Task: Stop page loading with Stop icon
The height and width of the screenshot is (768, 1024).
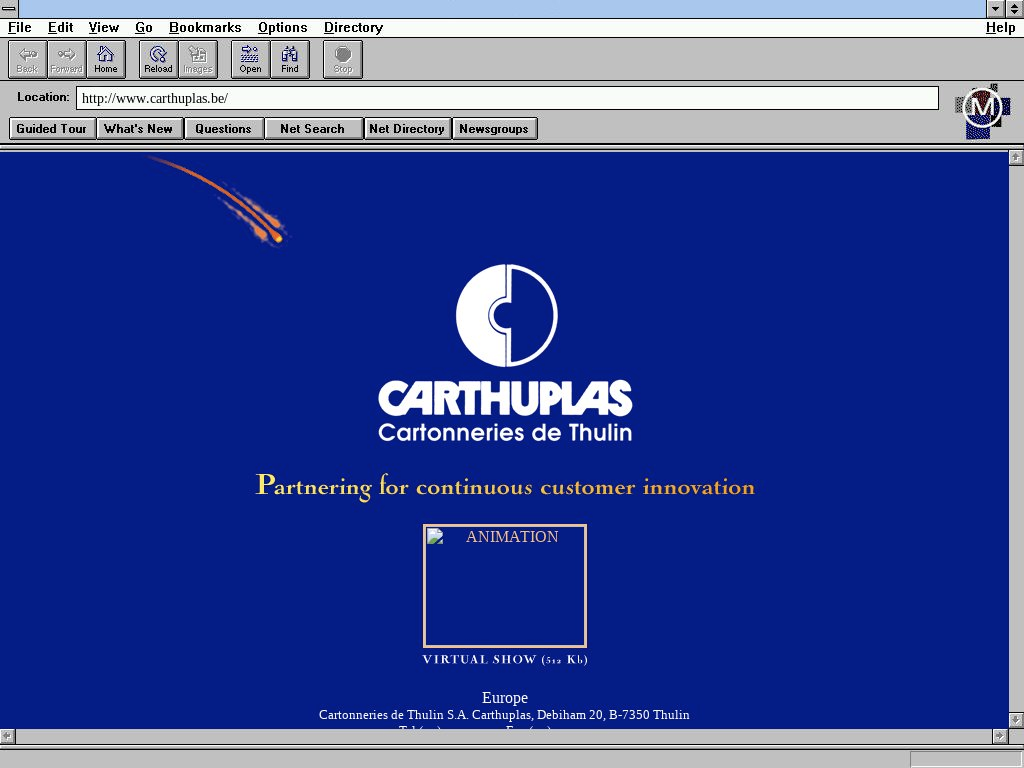Action: [x=343, y=59]
